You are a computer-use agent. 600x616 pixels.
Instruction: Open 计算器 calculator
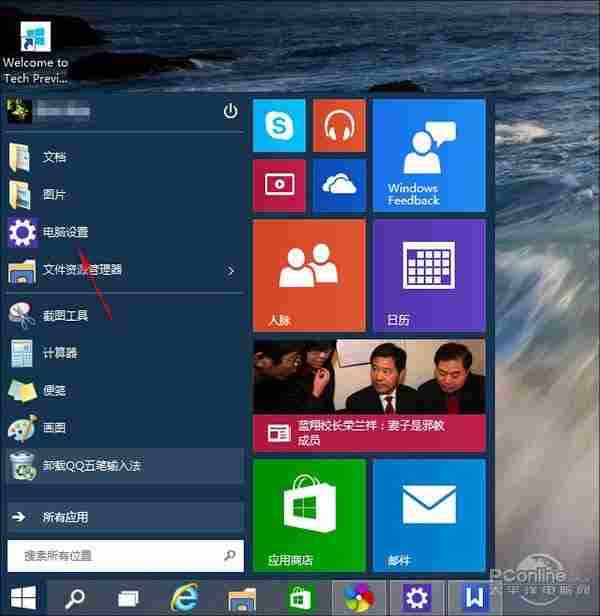click(59, 353)
